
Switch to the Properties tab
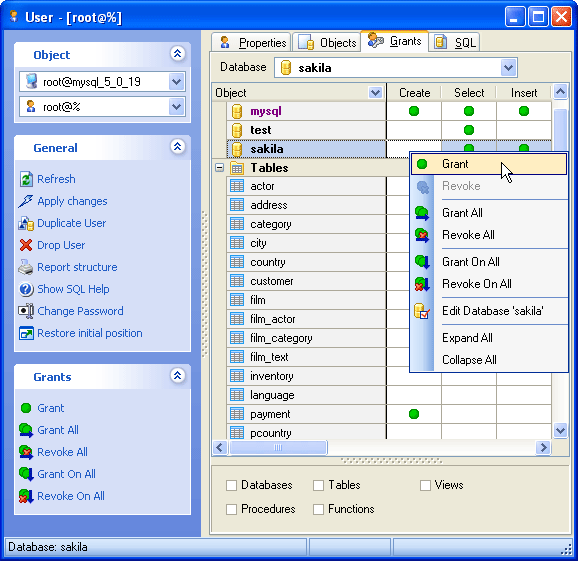pyautogui.click(x=252, y=43)
